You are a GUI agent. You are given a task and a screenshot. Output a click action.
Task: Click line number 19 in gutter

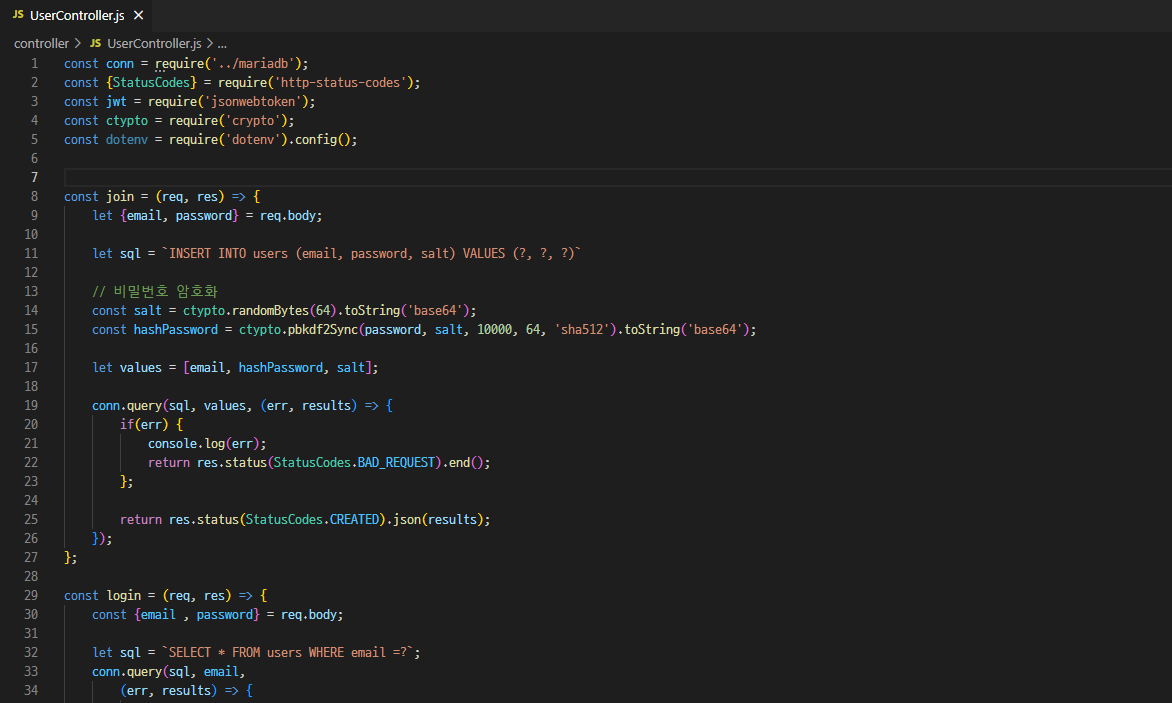(x=31, y=405)
